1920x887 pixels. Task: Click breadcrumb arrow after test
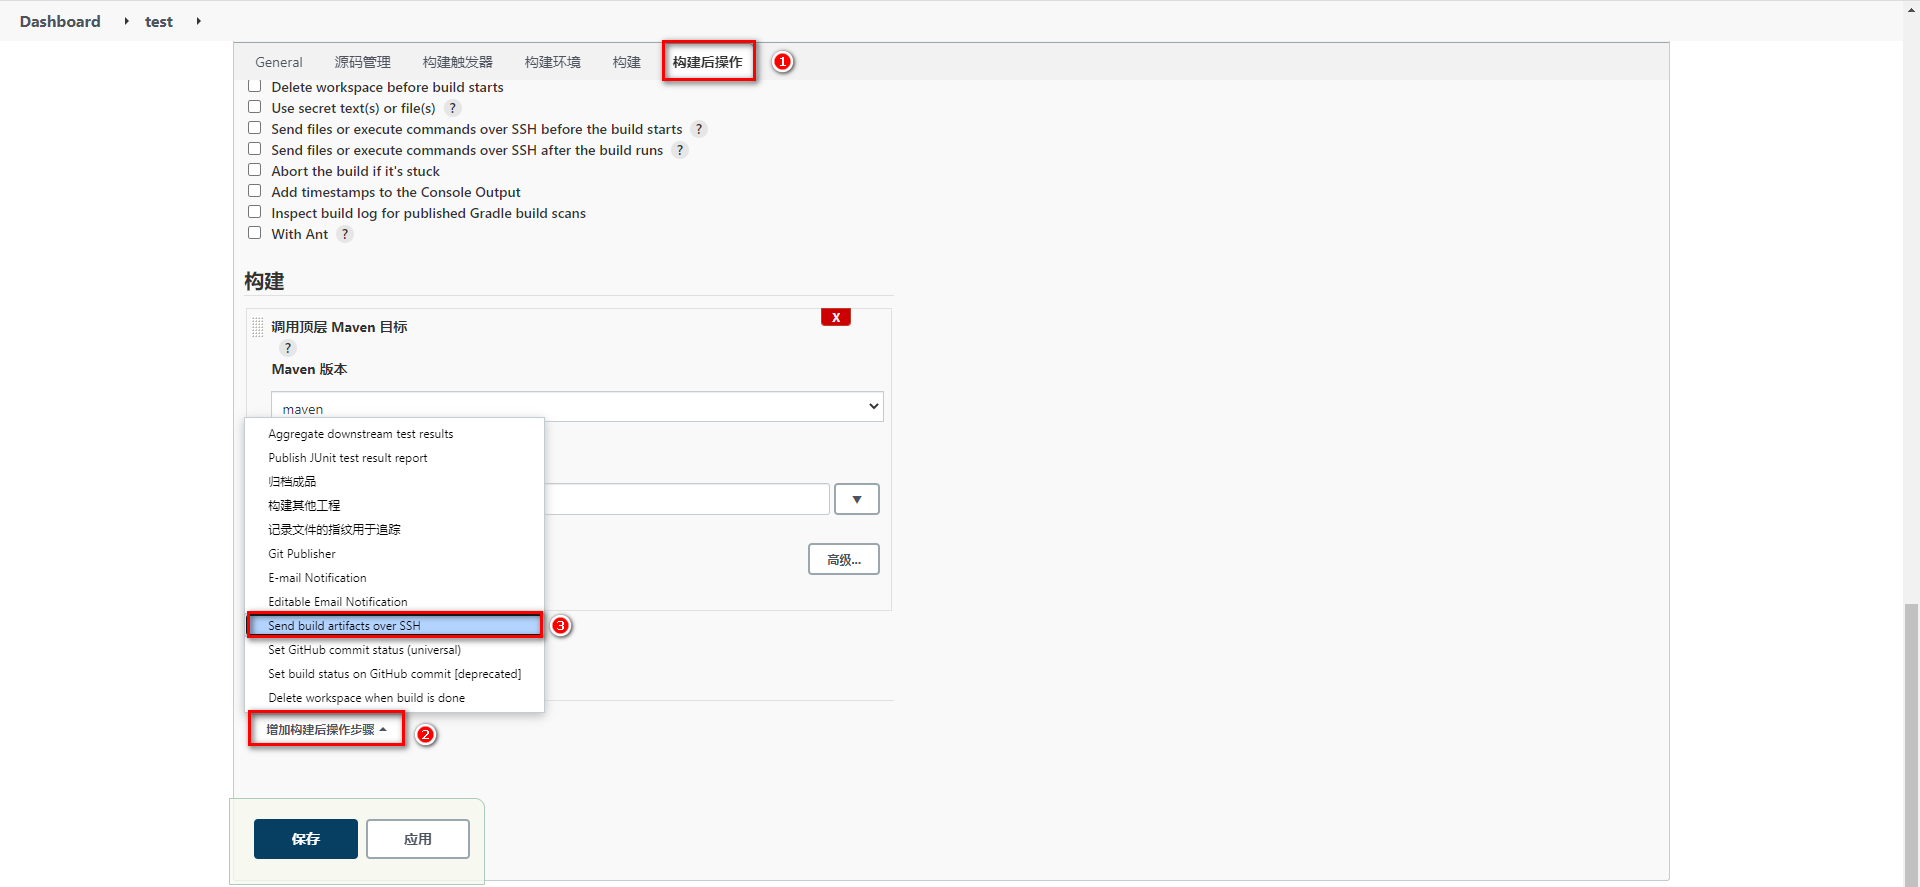pos(199,21)
